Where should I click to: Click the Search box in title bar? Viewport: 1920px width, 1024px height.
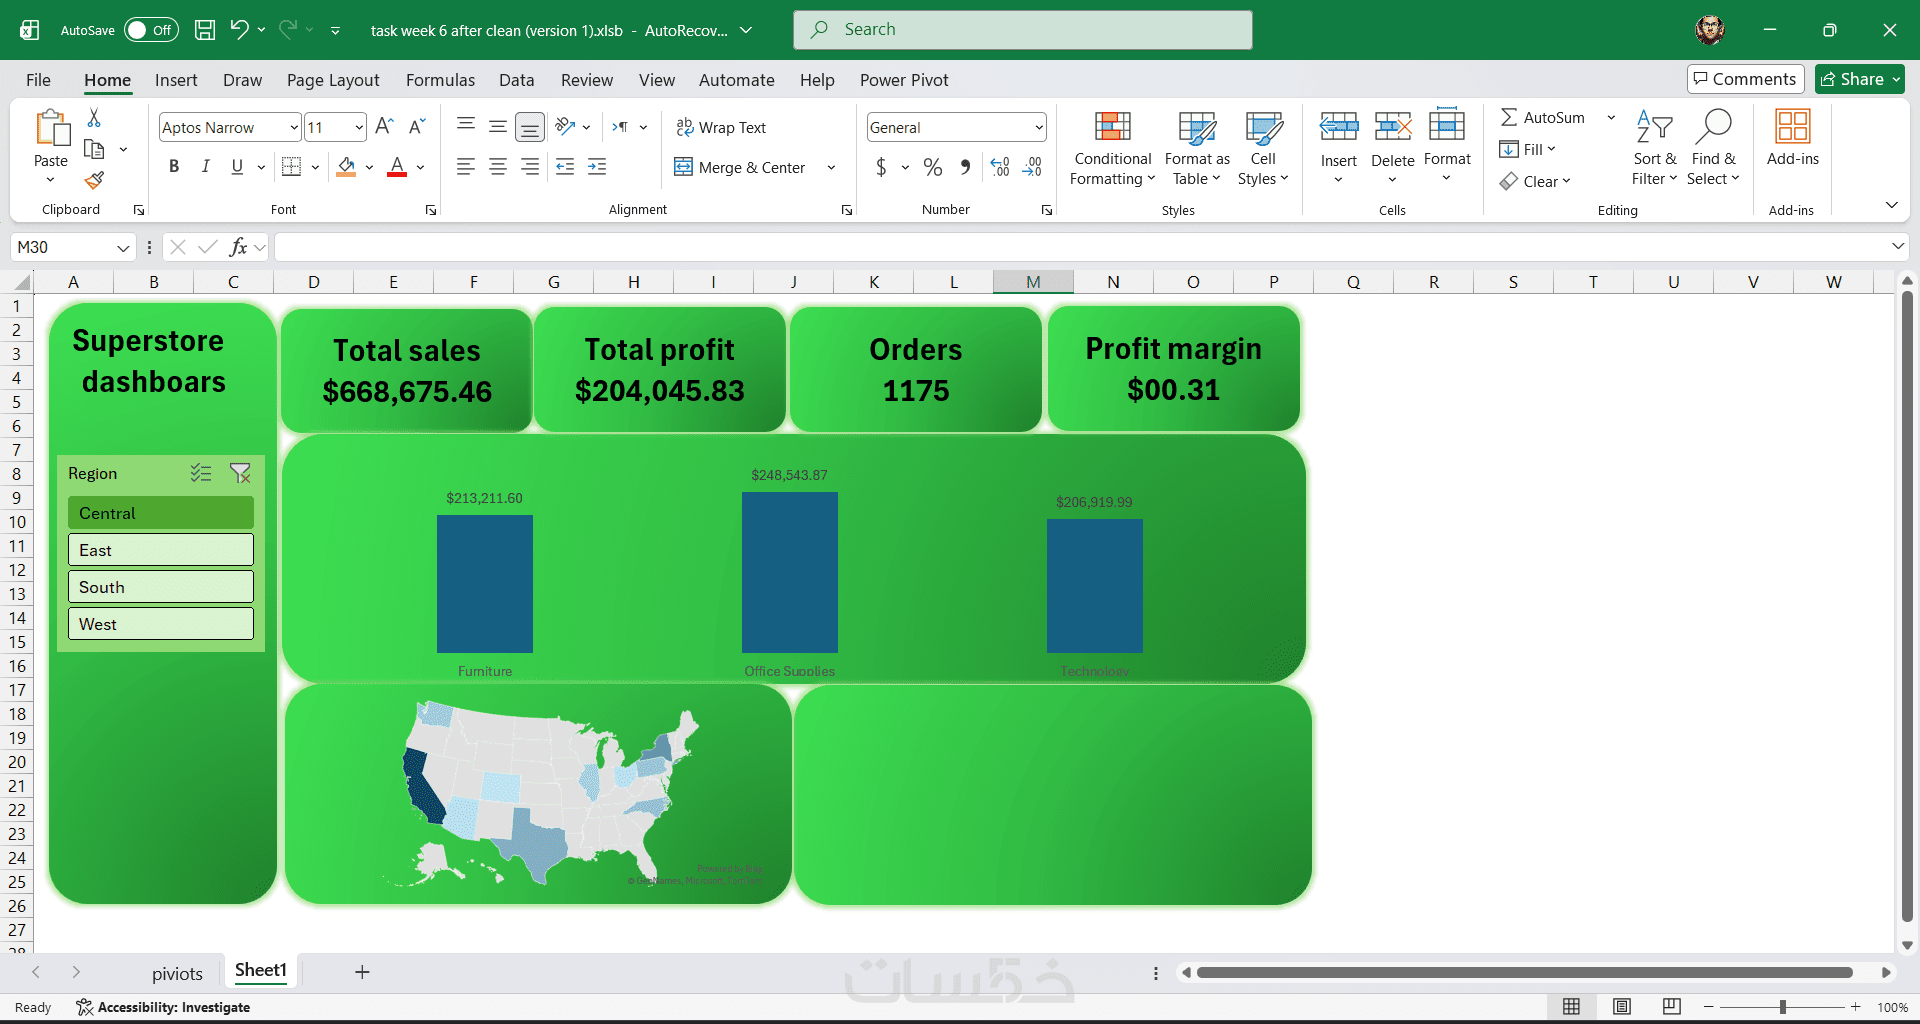pos(1023,30)
